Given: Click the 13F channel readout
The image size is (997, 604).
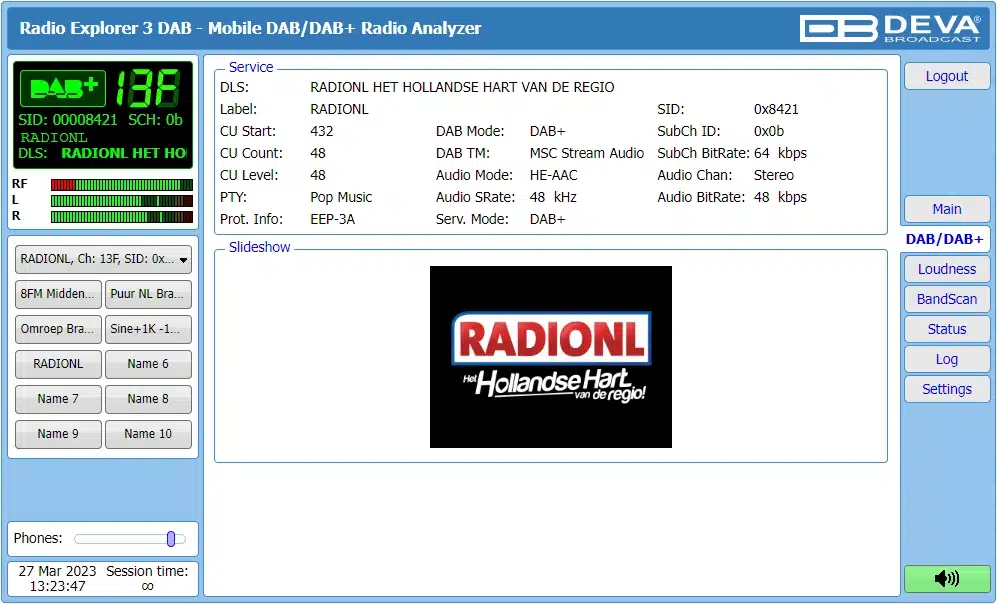Looking at the screenshot, I should tap(148, 88).
